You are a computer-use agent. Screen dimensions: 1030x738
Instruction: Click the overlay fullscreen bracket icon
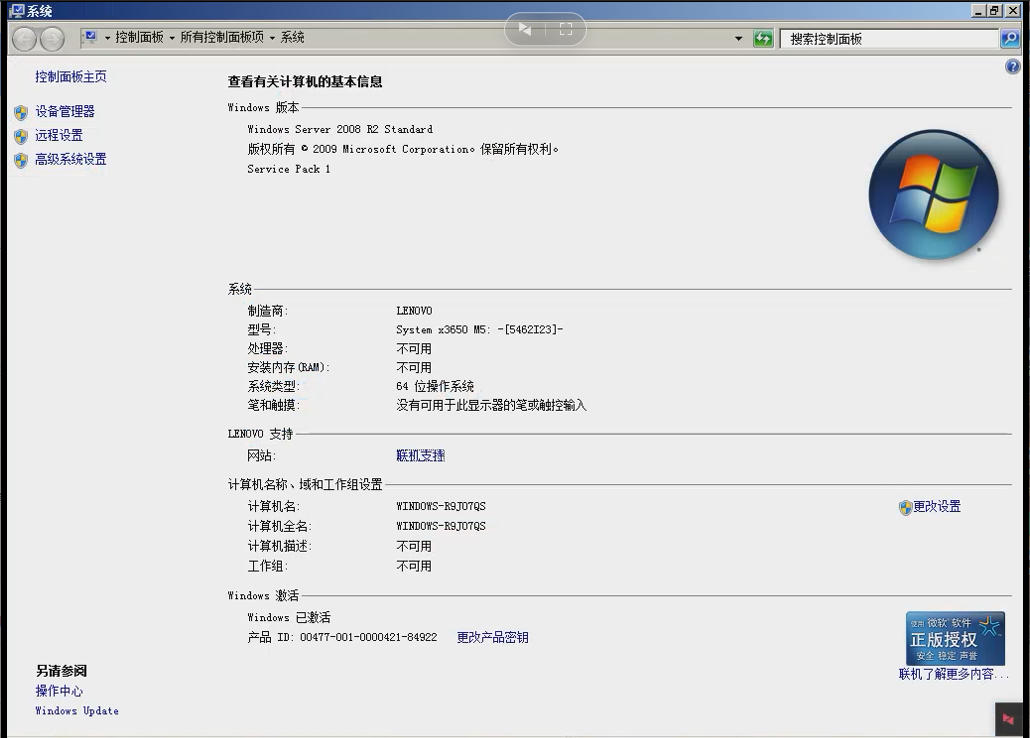click(566, 29)
